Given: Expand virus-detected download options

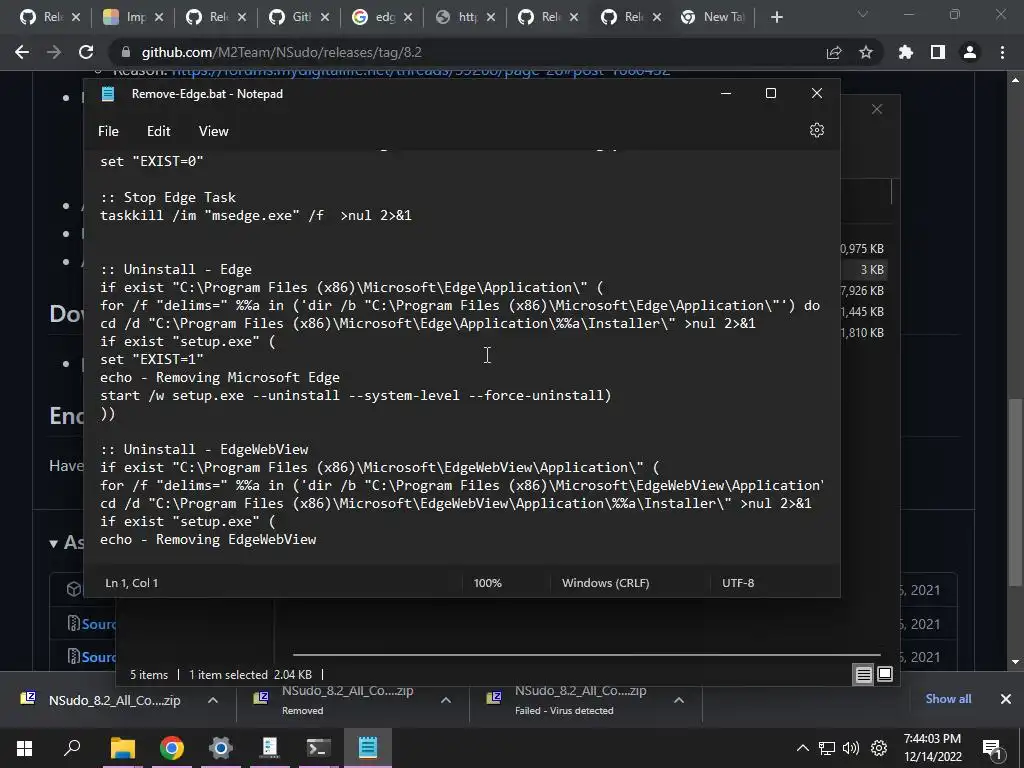Looking at the screenshot, I should pos(679,700).
